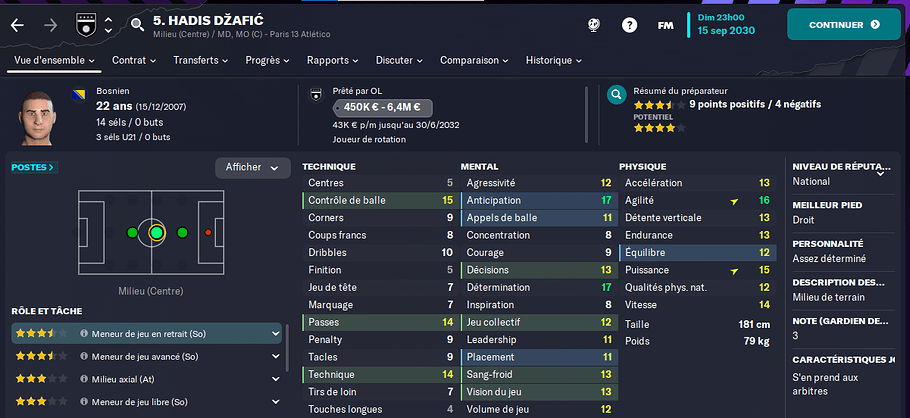The image size is (910, 418).
Task: Go back with the left arrow
Action: pyautogui.click(x=17, y=26)
